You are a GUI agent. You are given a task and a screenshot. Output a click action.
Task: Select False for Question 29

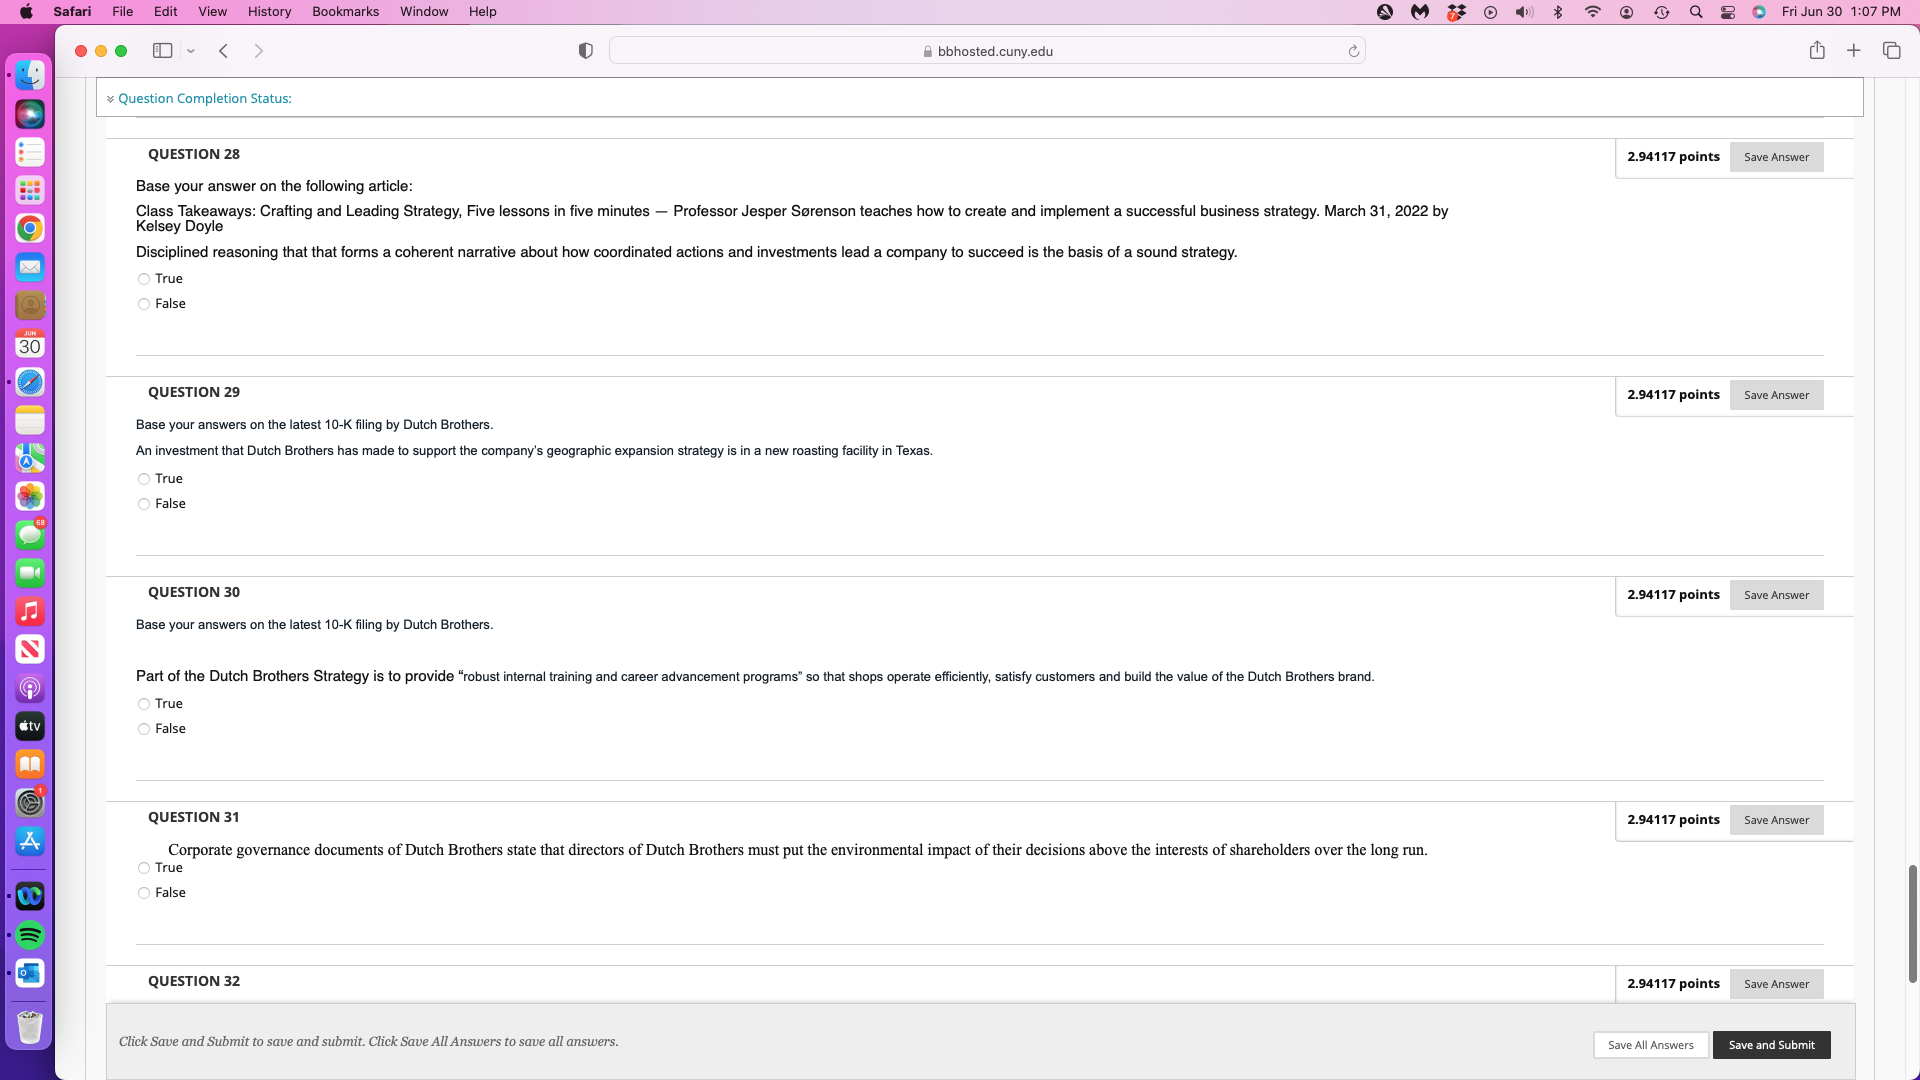coord(144,504)
